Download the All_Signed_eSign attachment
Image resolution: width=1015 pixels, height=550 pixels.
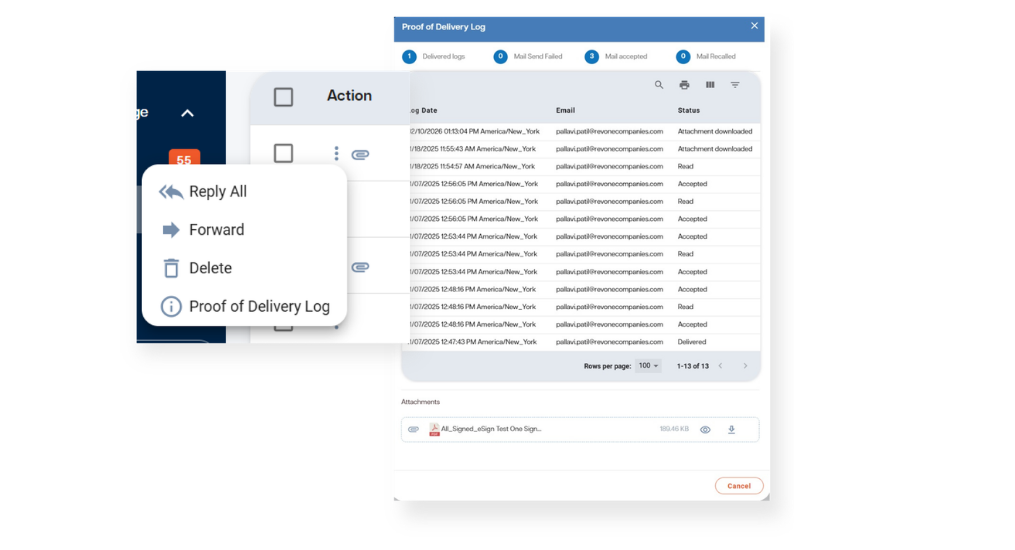(731, 430)
